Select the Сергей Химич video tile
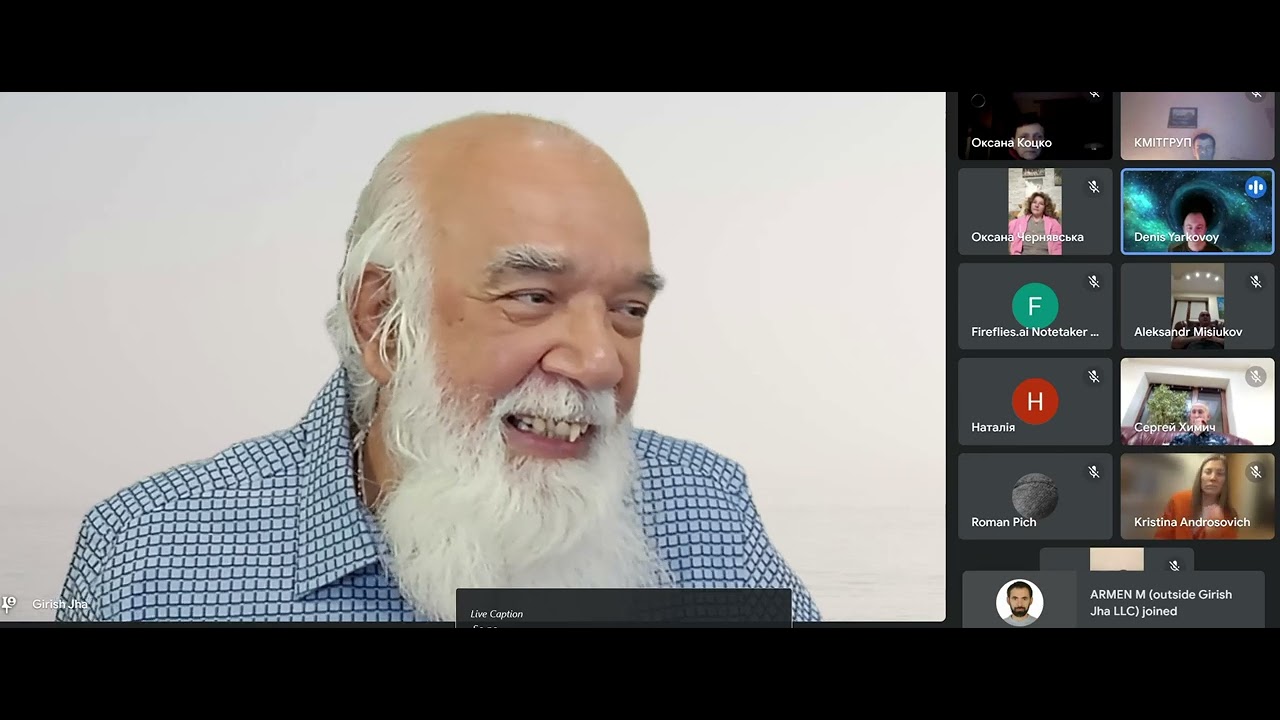 click(1197, 401)
